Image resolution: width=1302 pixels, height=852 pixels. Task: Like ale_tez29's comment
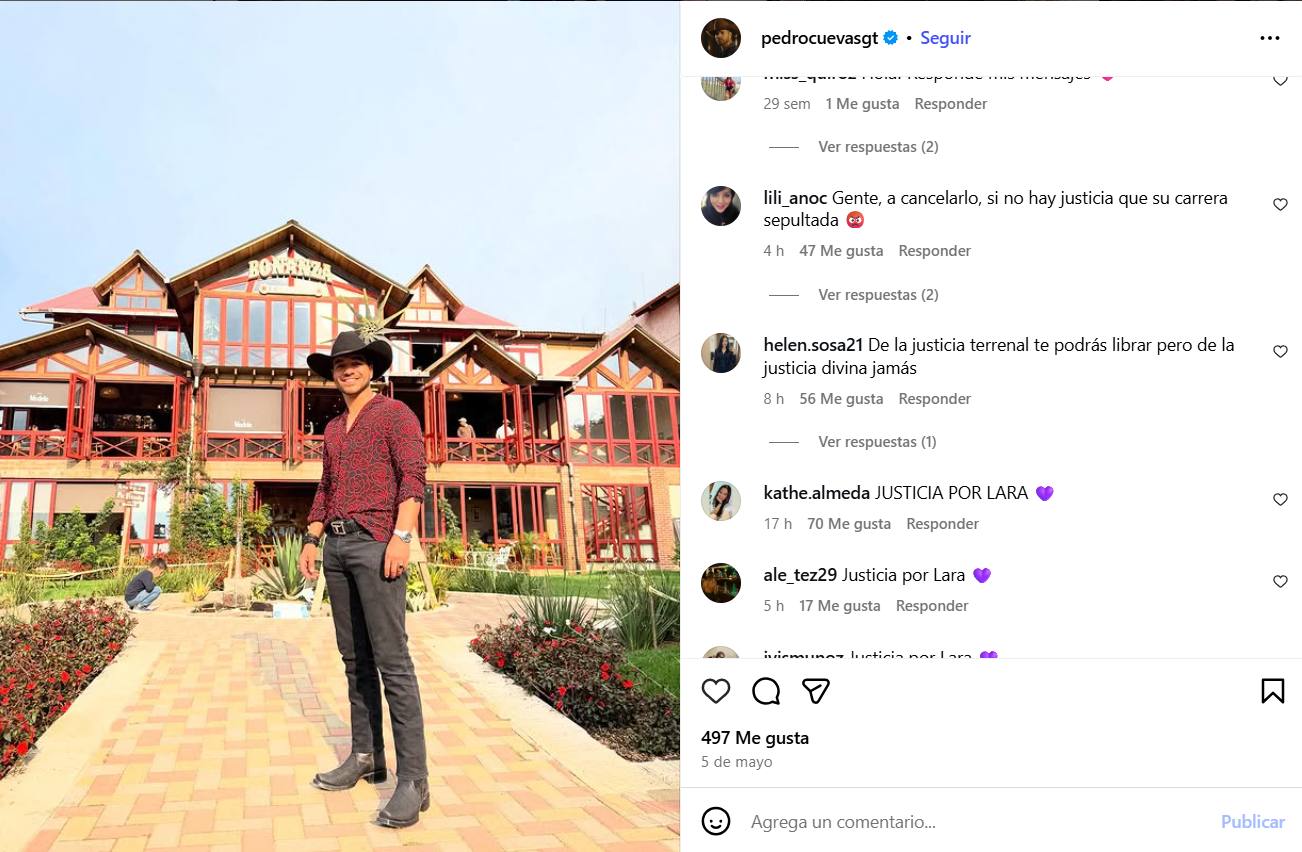pos(1280,581)
